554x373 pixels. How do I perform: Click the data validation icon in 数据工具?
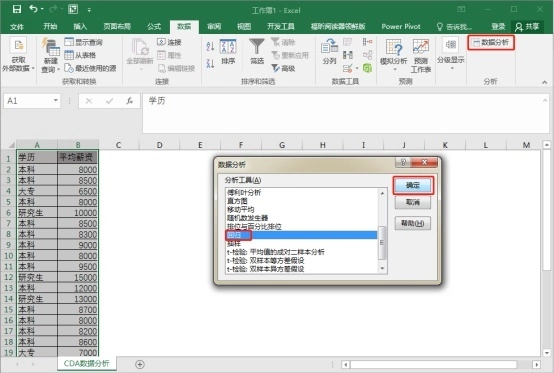pos(347,68)
